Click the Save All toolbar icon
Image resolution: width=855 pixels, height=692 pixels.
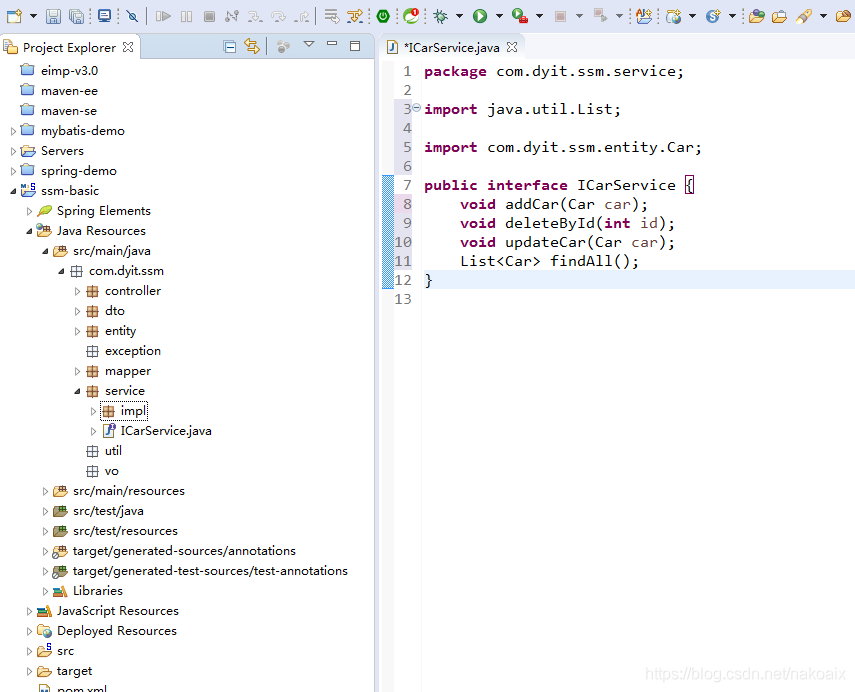76,16
